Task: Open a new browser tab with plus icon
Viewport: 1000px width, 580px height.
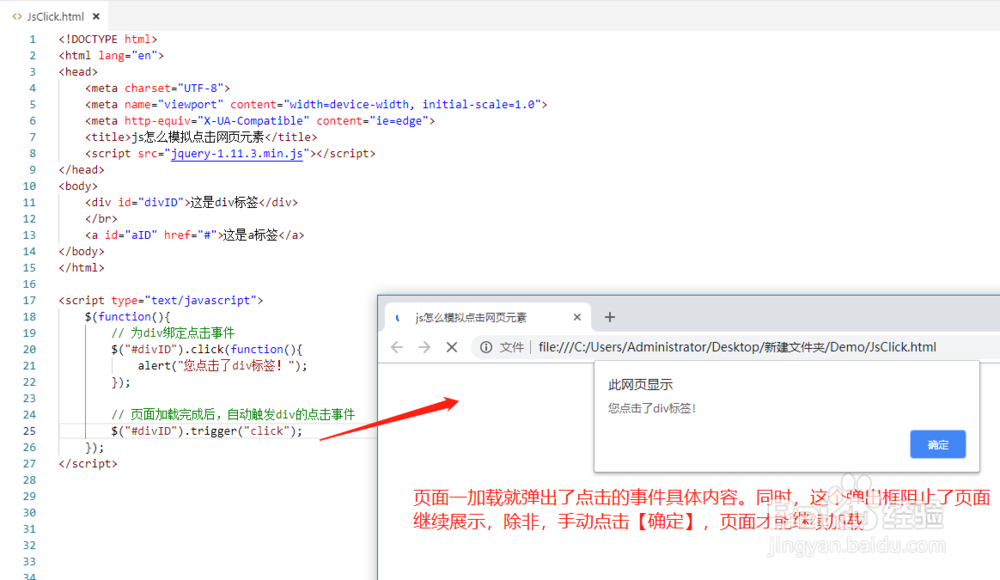Action: [610, 317]
